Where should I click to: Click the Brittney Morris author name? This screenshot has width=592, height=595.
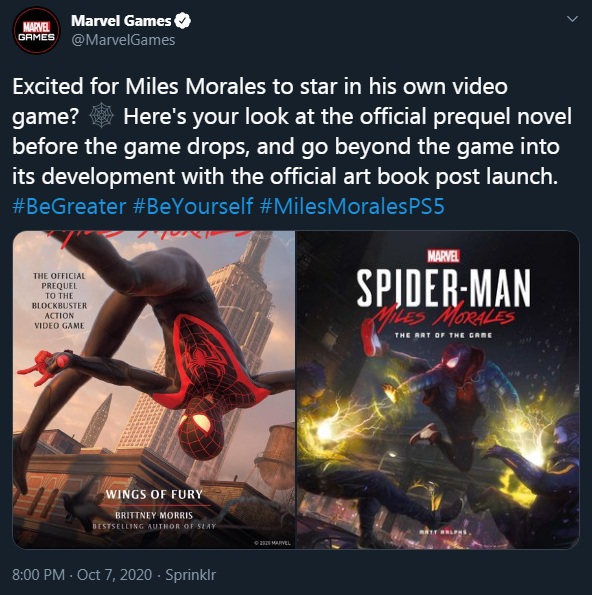[154, 515]
